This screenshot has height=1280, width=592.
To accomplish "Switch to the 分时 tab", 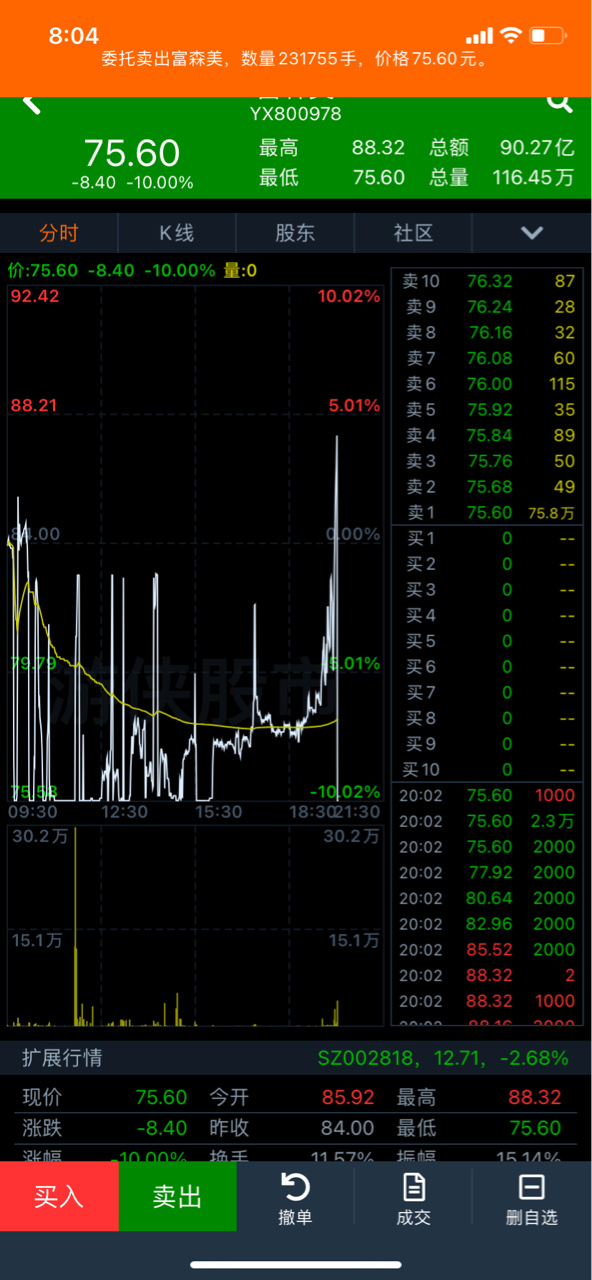I will point(59,233).
